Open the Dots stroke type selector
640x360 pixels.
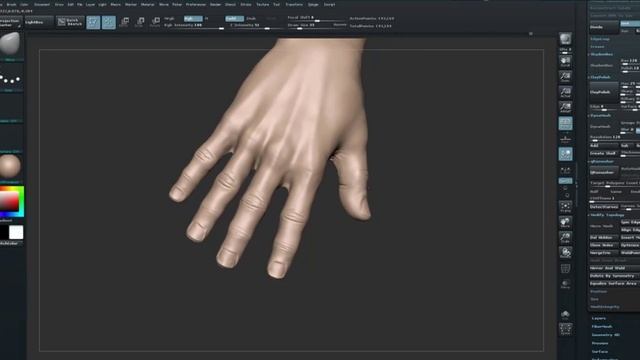10,79
